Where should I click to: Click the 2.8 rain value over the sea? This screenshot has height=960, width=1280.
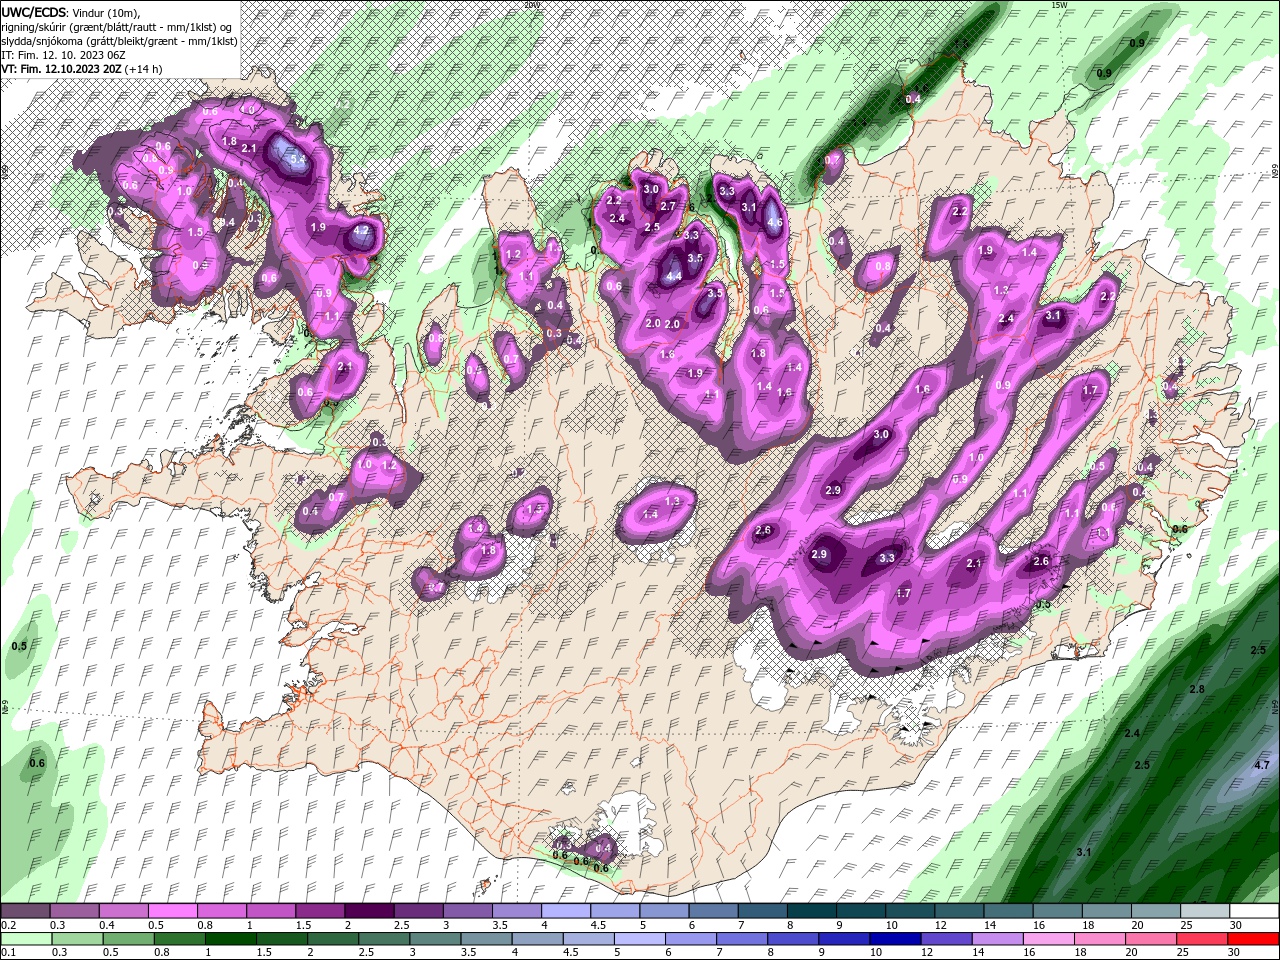pyautogui.click(x=1197, y=690)
